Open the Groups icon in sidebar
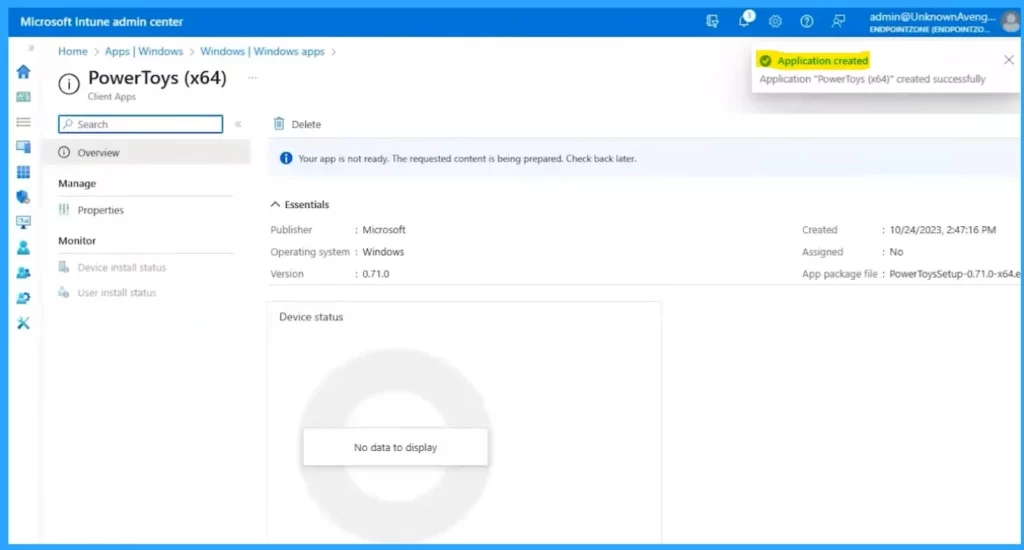The image size is (1024, 550). (24, 272)
